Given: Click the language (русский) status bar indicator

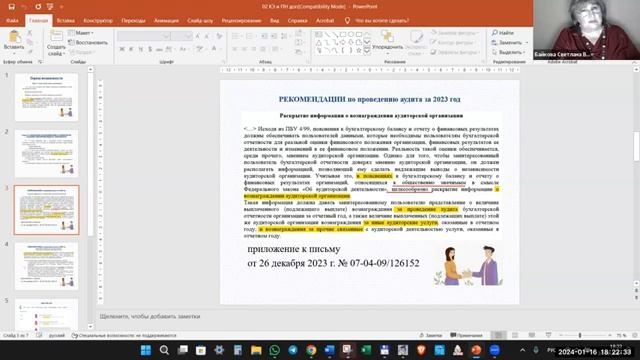Looking at the screenshot, I should pyautogui.click(x=57, y=335).
